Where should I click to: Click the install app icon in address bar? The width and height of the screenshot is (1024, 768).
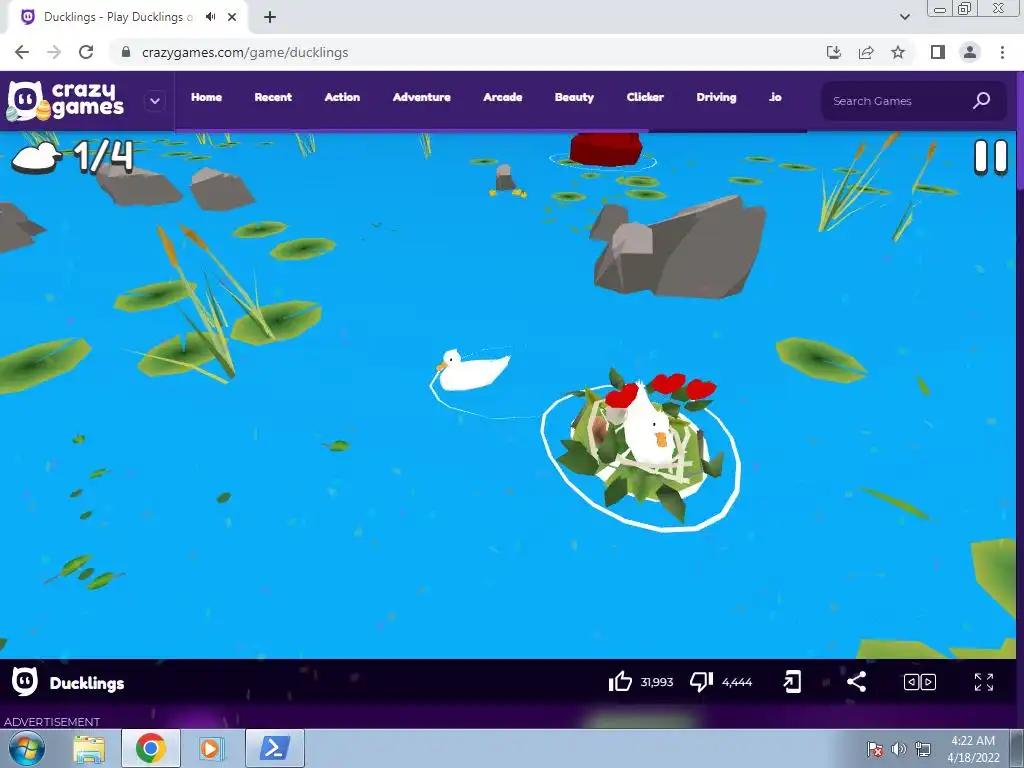833,52
